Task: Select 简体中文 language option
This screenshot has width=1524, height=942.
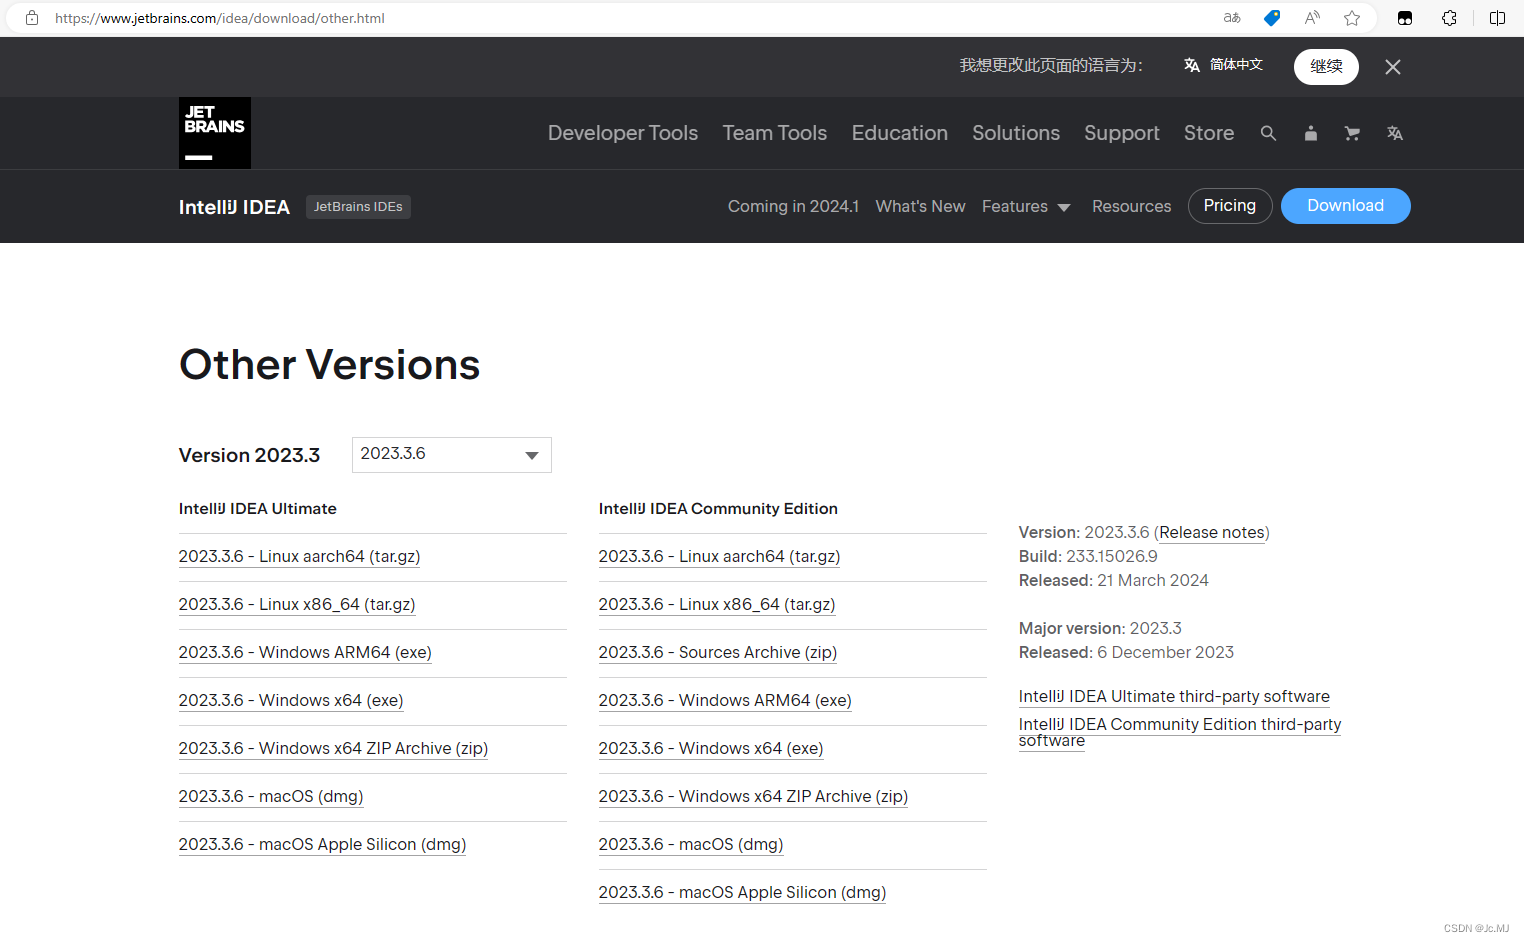Action: point(1223,65)
